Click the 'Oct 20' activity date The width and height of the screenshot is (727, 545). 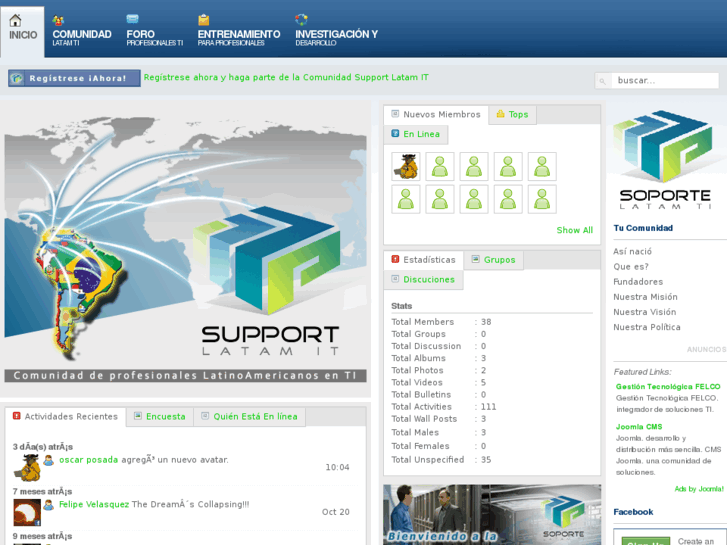(x=336, y=512)
